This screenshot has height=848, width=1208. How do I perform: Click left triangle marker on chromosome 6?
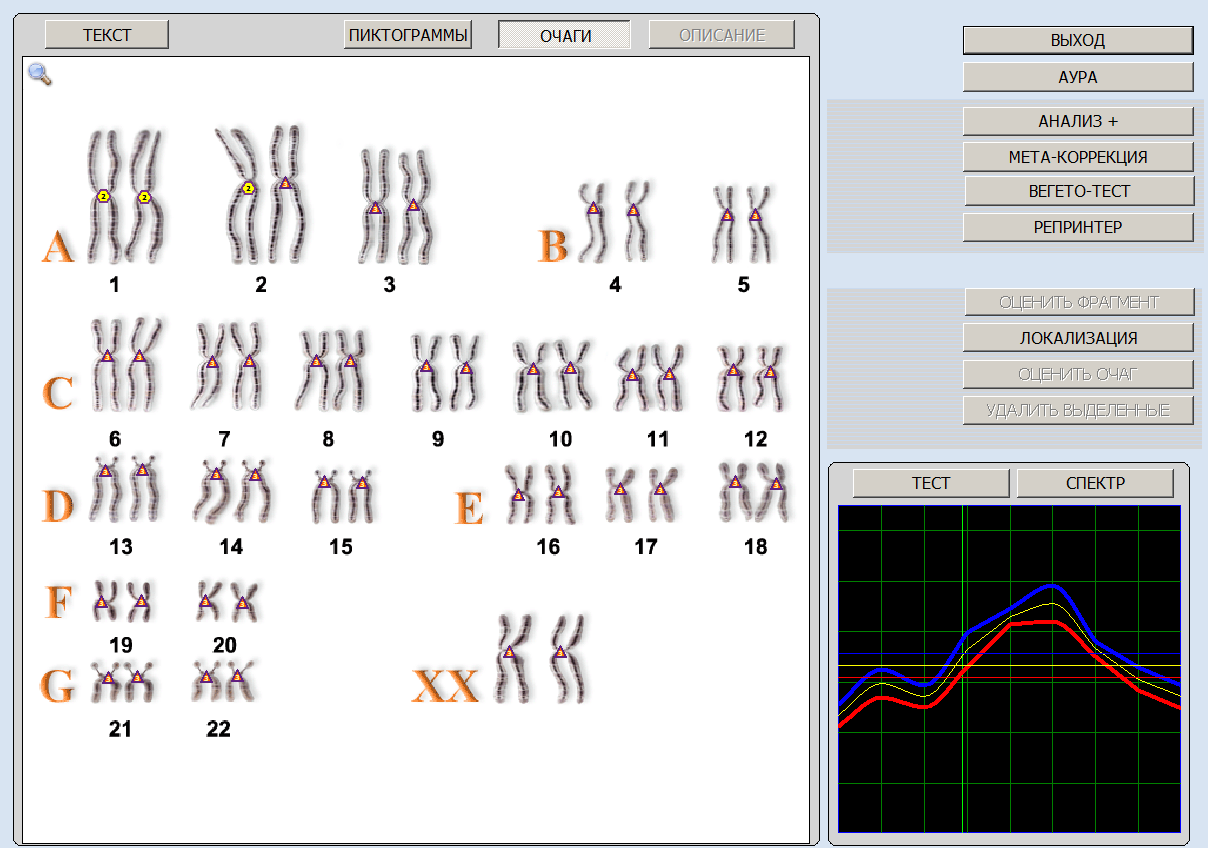pos(107,354)
